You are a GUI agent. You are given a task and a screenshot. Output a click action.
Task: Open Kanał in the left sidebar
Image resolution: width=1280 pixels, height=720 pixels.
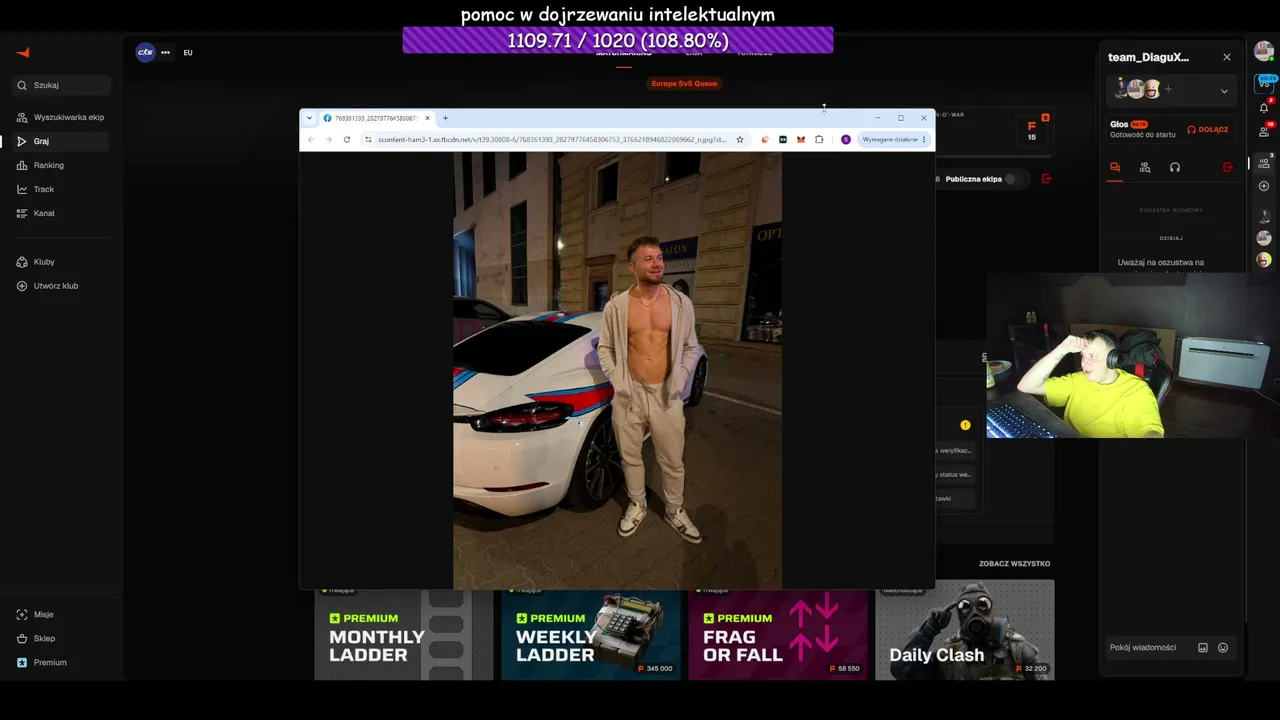(x=62, y=213)
